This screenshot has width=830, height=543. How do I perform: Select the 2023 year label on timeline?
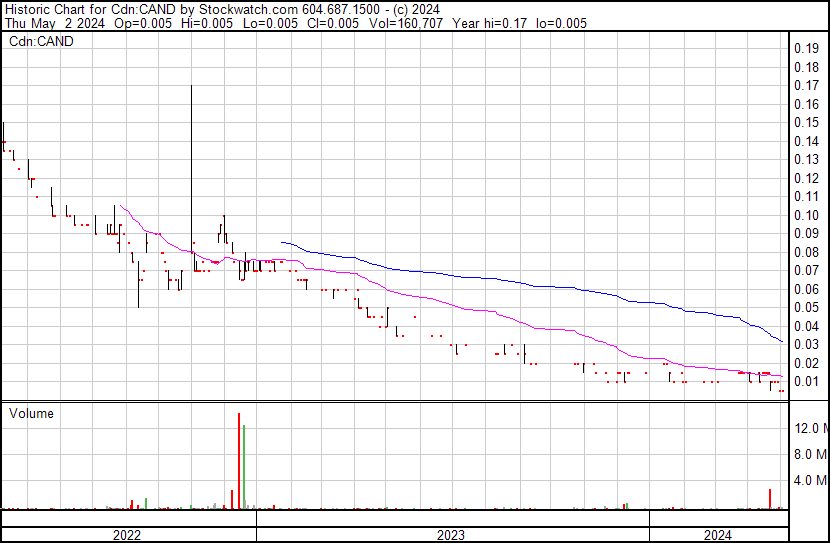452,535
